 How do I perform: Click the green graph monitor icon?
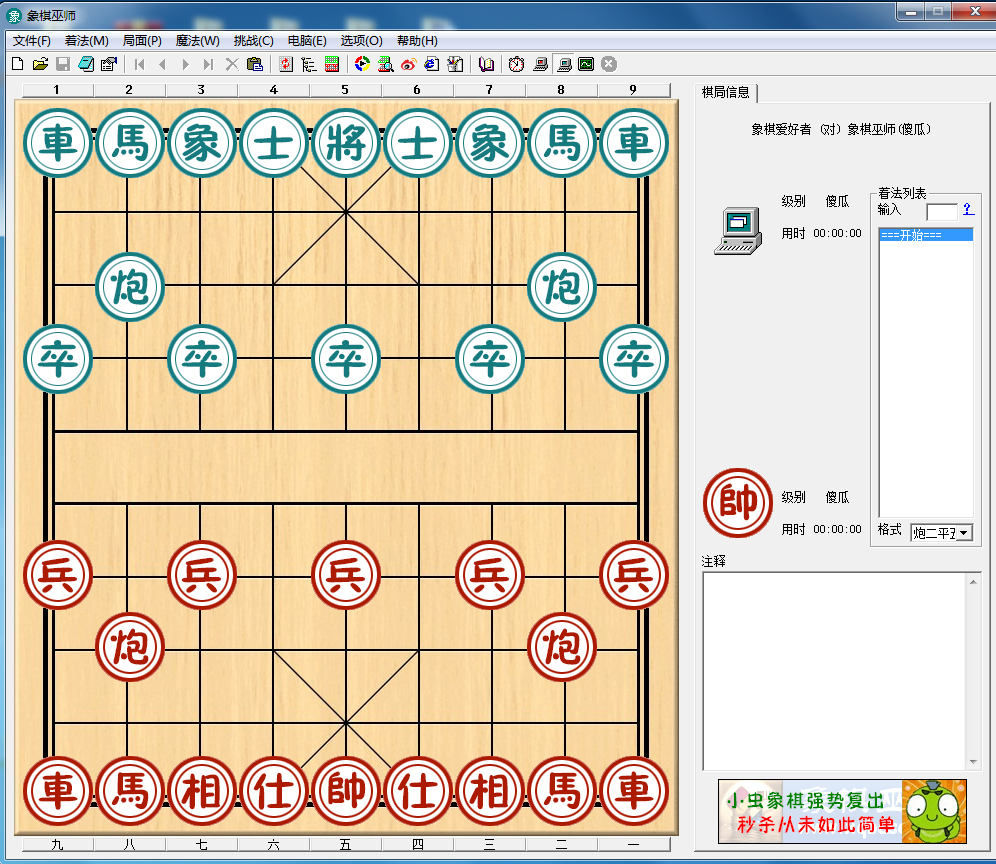click(586, 64)
